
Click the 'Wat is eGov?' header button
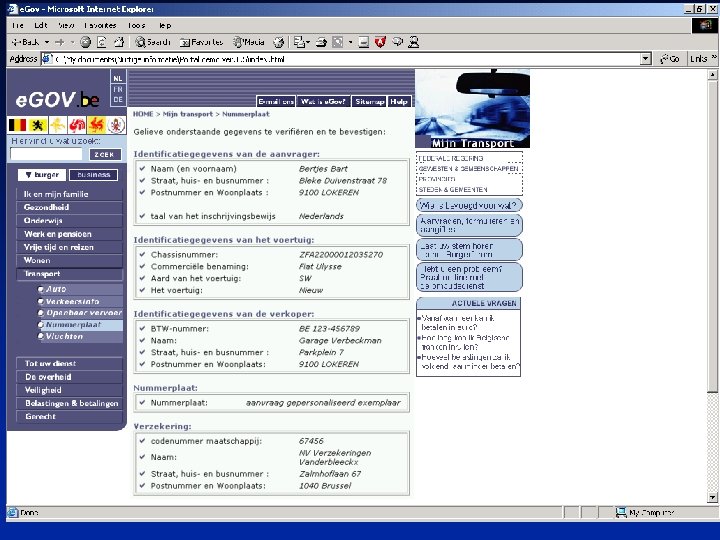pos(323,101)
